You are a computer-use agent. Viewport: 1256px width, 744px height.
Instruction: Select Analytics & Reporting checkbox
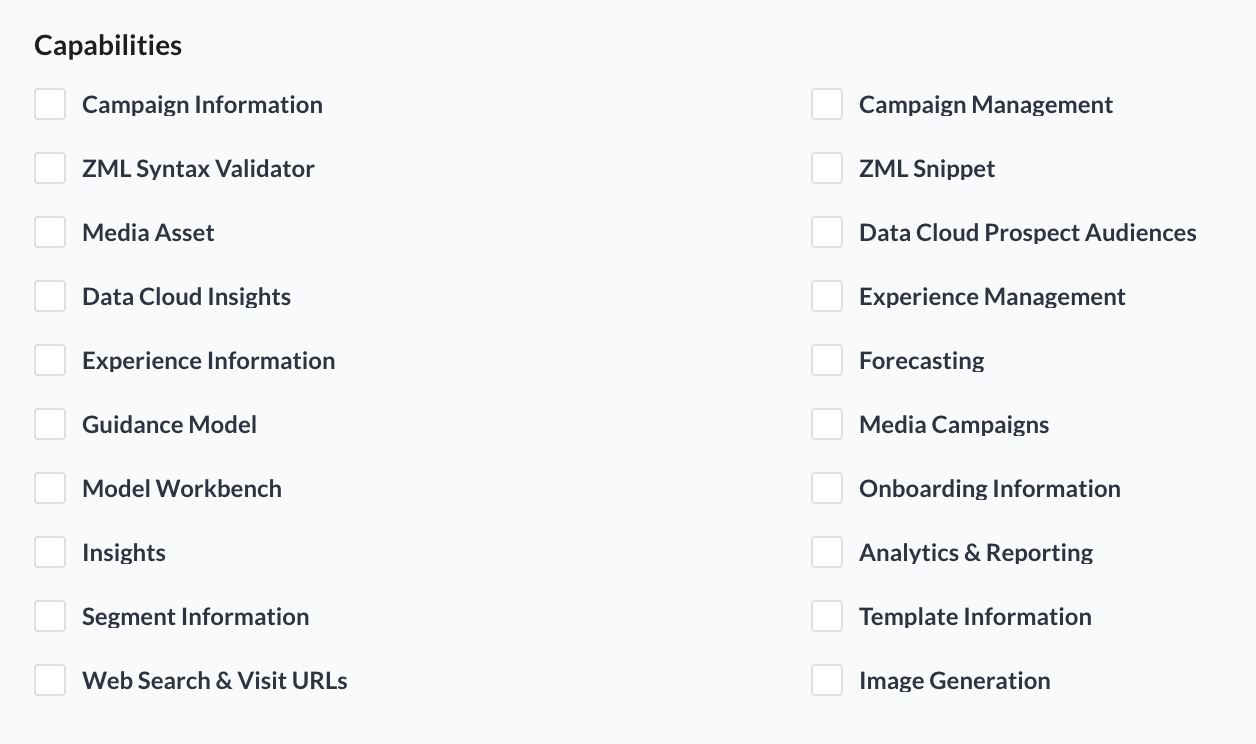point(827,552)
